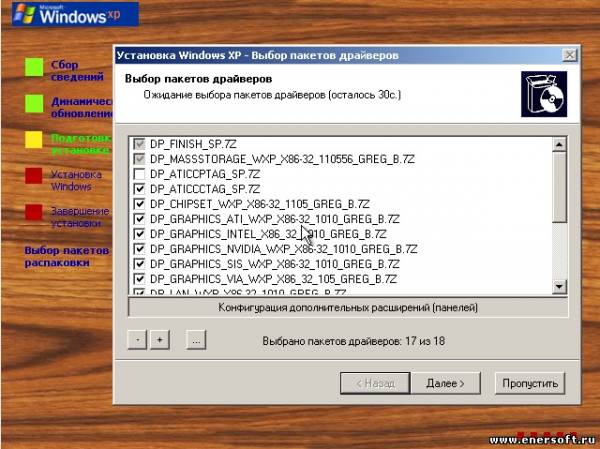Select DP_GRAPHICS_SIS_WXP_X86-32_1010 entry
This screenshot has height=449, width=600.
pos(275,264)
